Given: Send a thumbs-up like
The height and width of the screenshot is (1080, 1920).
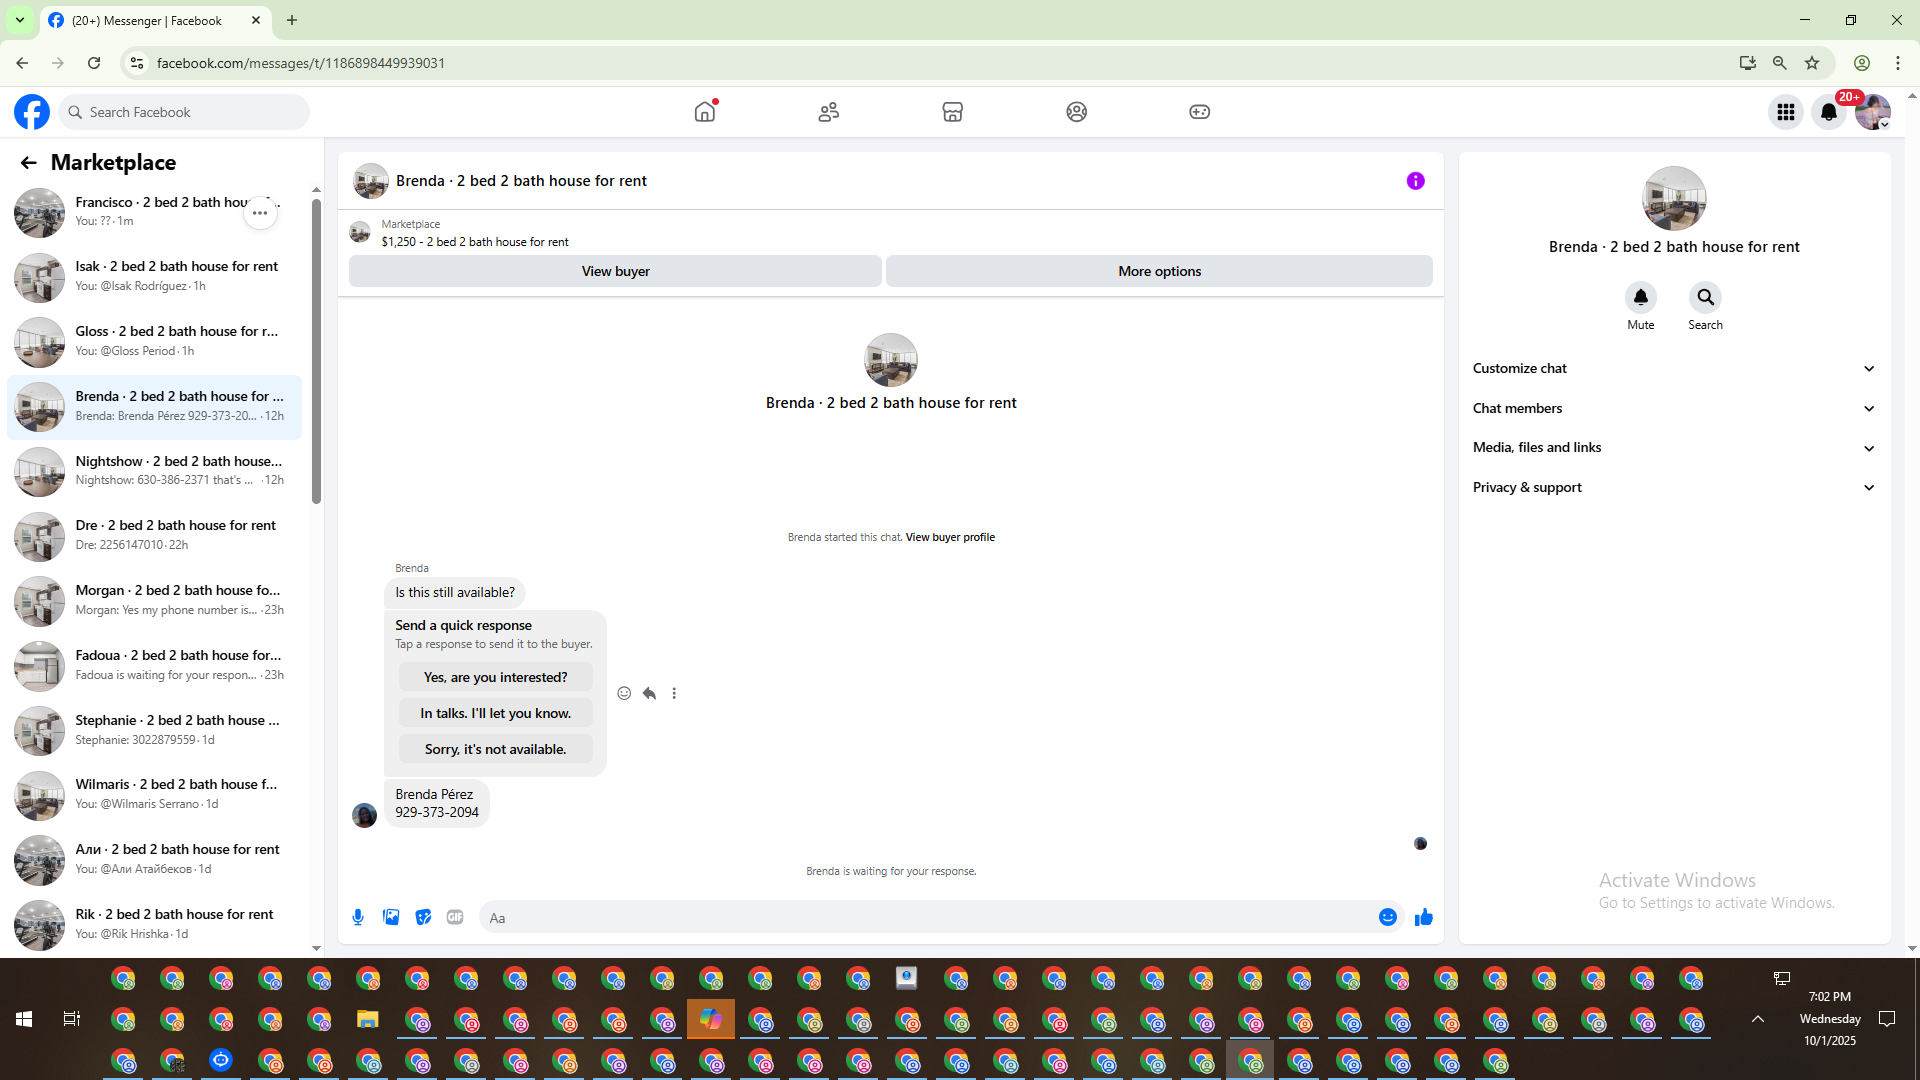Looking at the screenshot, I should (x=1424, y=918).
